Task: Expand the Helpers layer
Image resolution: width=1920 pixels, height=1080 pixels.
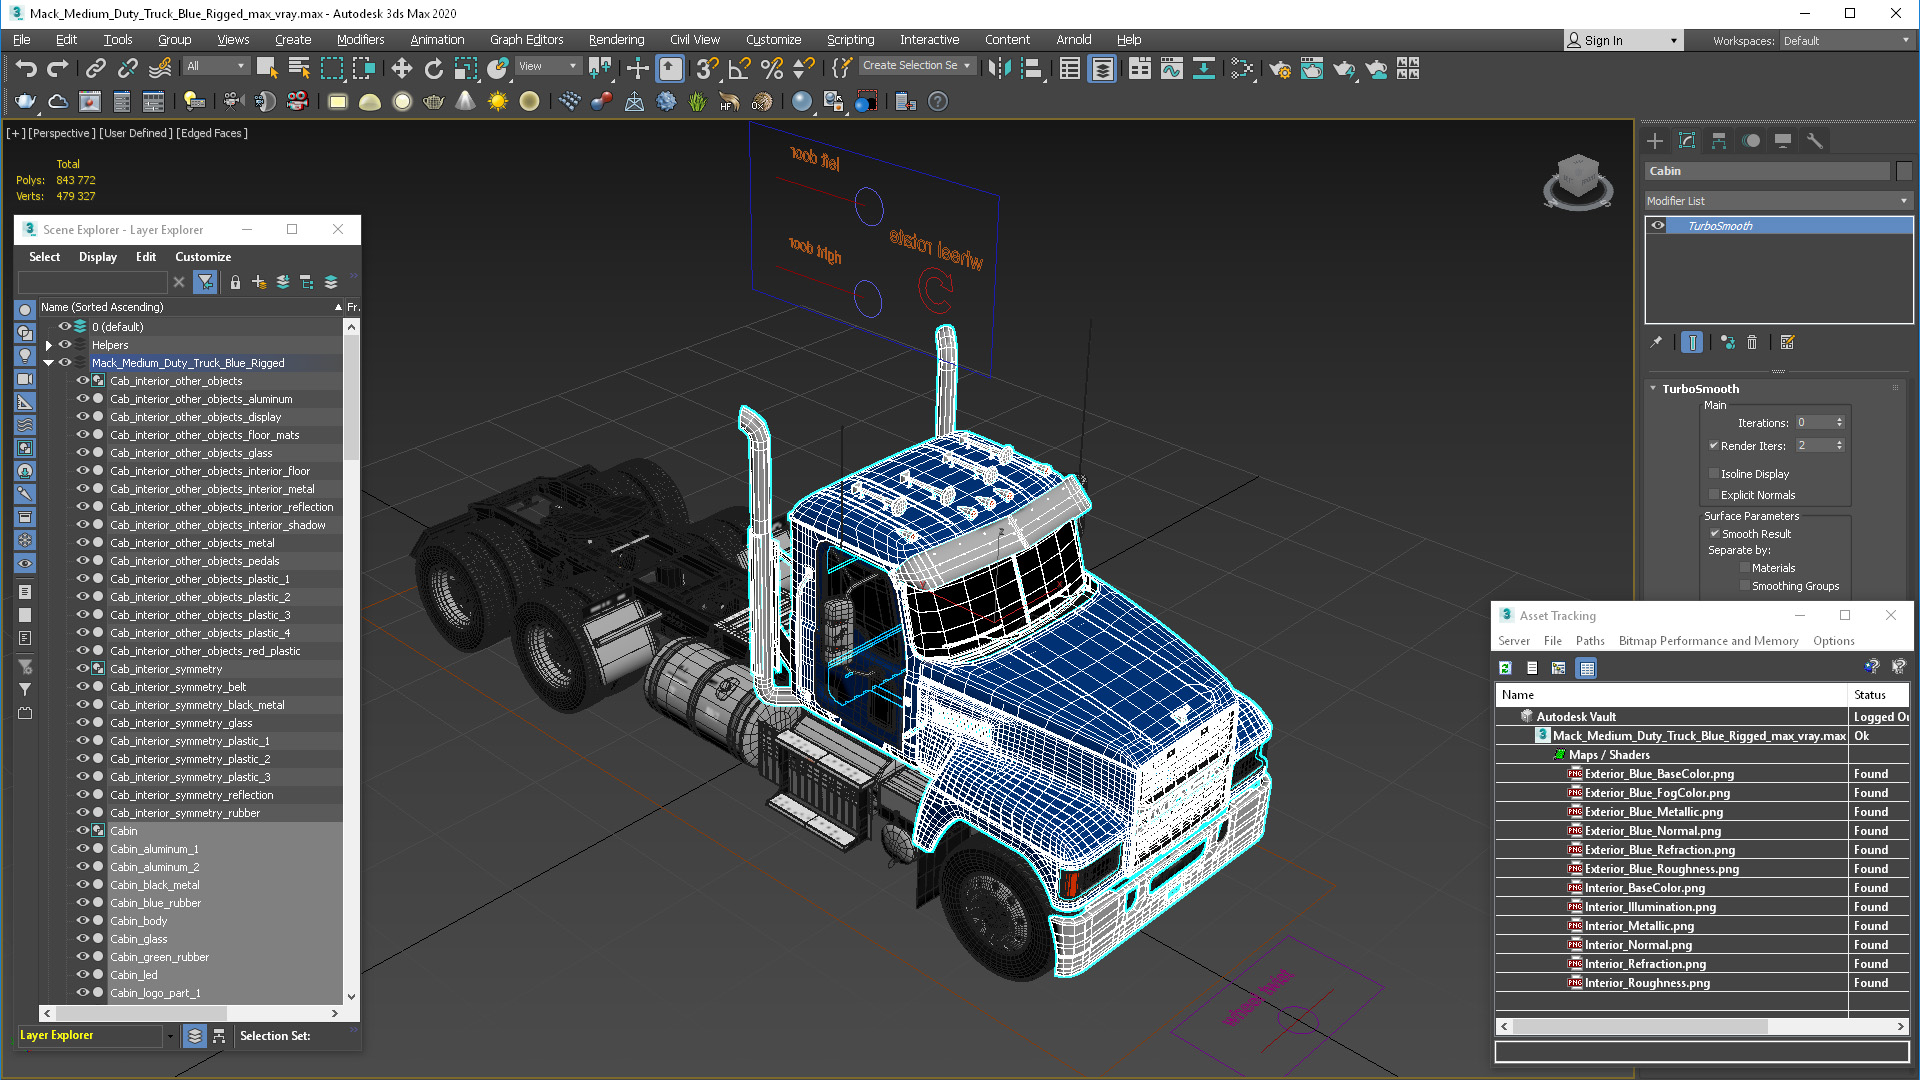Action: point(48,345)
